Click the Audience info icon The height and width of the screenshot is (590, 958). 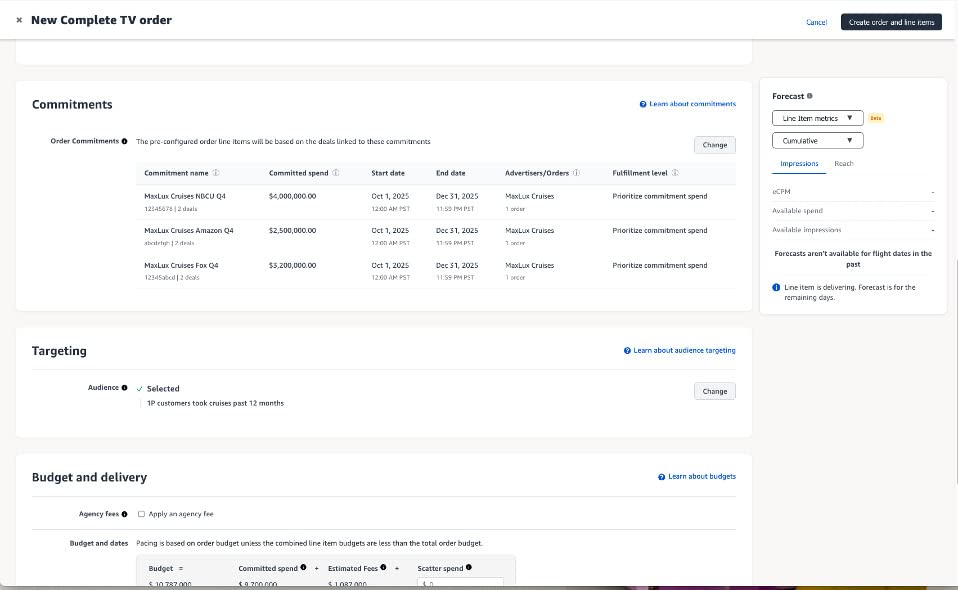pos(127,388)
